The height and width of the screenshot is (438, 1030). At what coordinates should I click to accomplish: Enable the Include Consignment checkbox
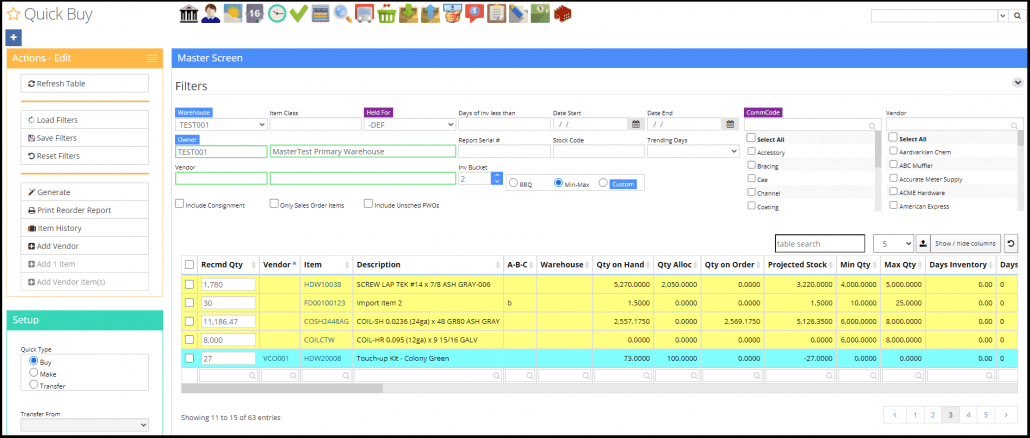coord(180,204)
